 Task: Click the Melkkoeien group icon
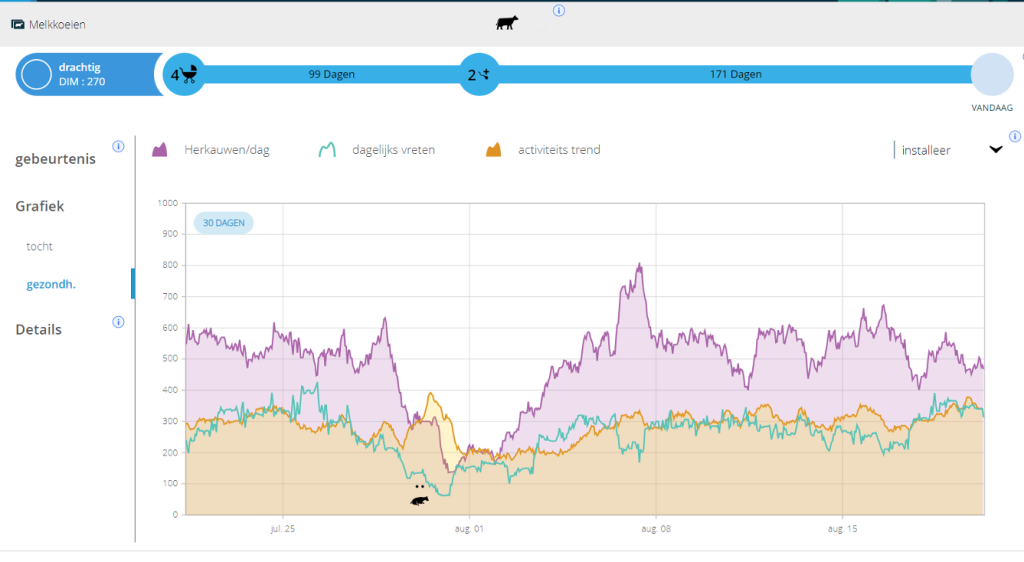click(x=17, y=23)
